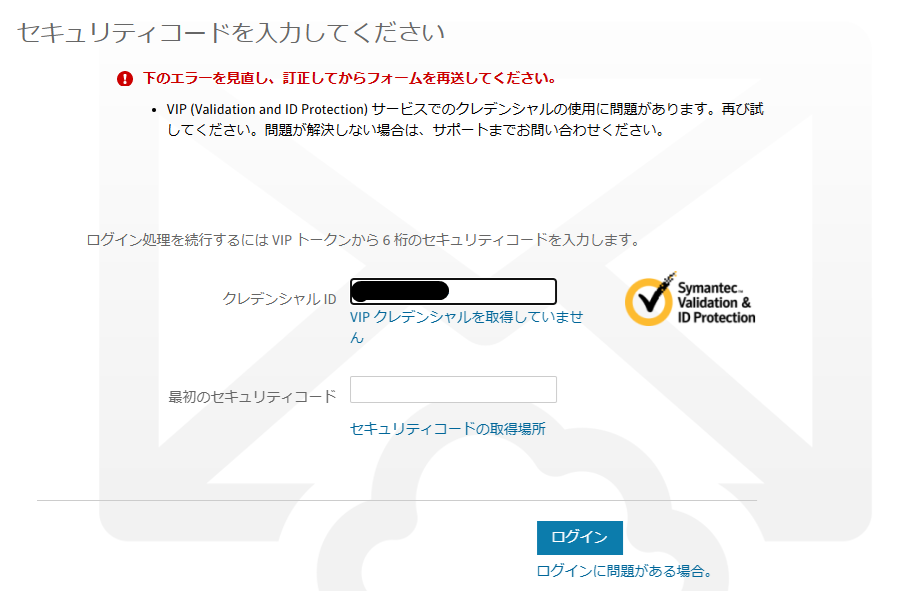Viewport: 918px width, 591px height.
Task: Click into the 最初のセキュリティコード text box
Action: 453,390
